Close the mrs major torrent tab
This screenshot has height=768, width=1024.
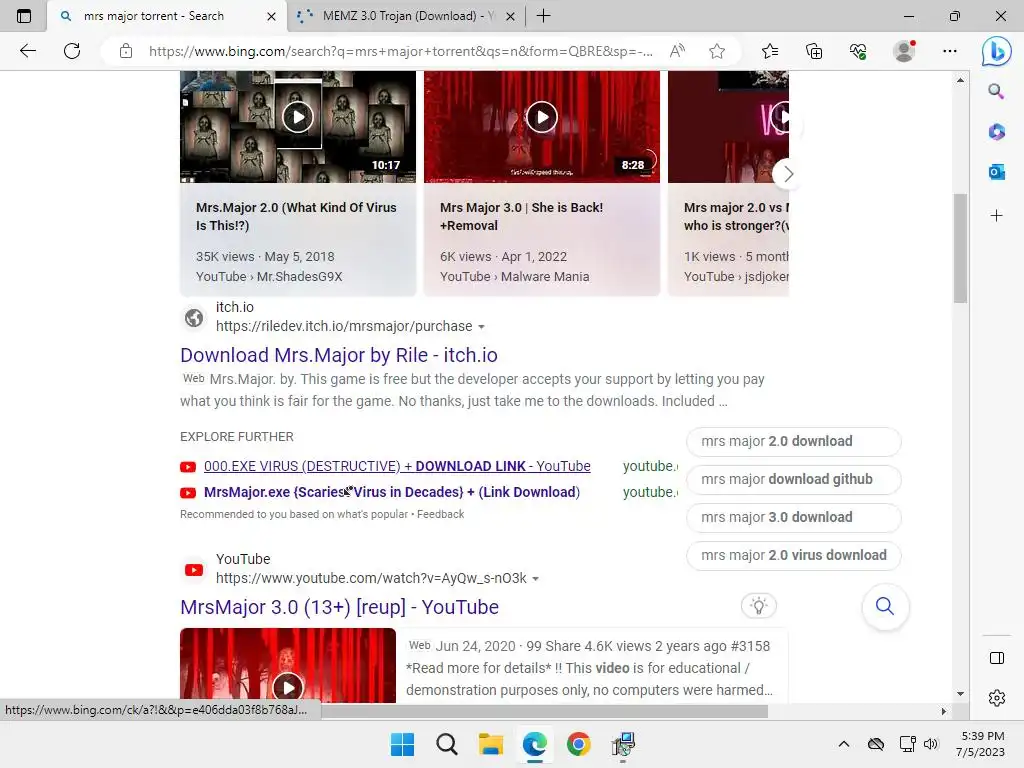(x=271, y=16)
